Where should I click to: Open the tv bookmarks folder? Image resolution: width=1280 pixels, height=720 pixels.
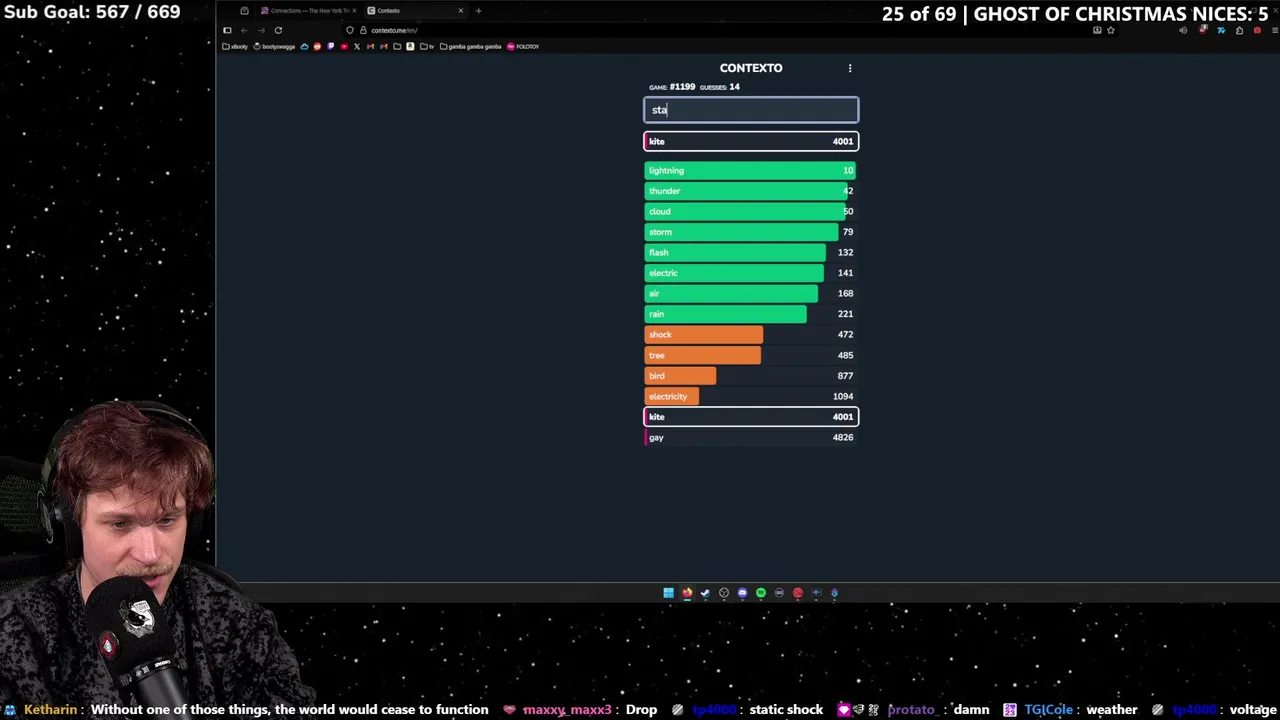point(427,46)
